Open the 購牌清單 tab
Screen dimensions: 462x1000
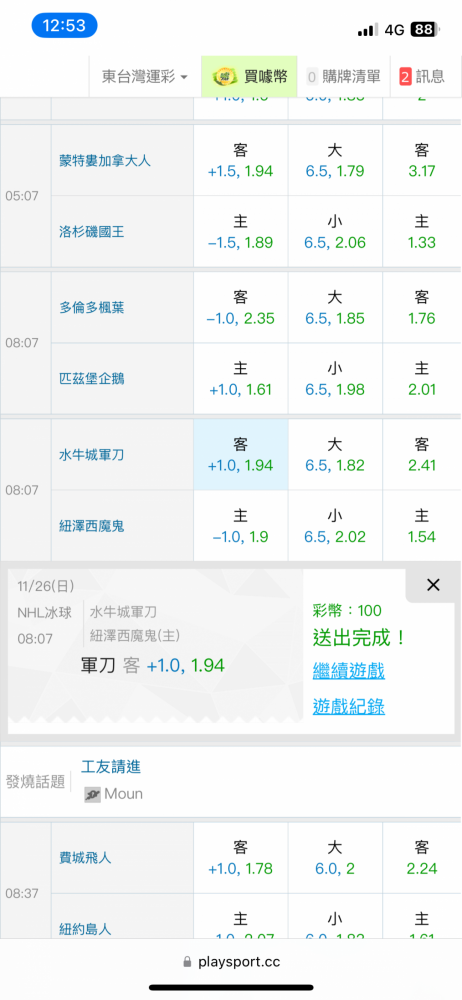click(344, 77)
